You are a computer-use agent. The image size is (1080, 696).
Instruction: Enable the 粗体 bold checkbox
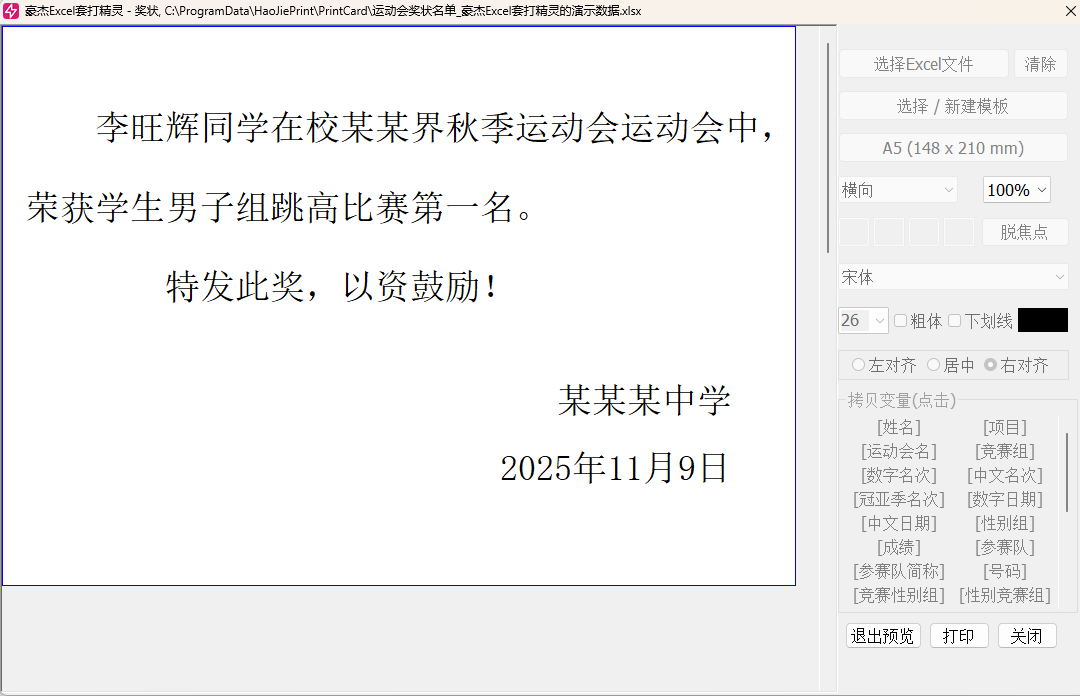coord(899,320)
